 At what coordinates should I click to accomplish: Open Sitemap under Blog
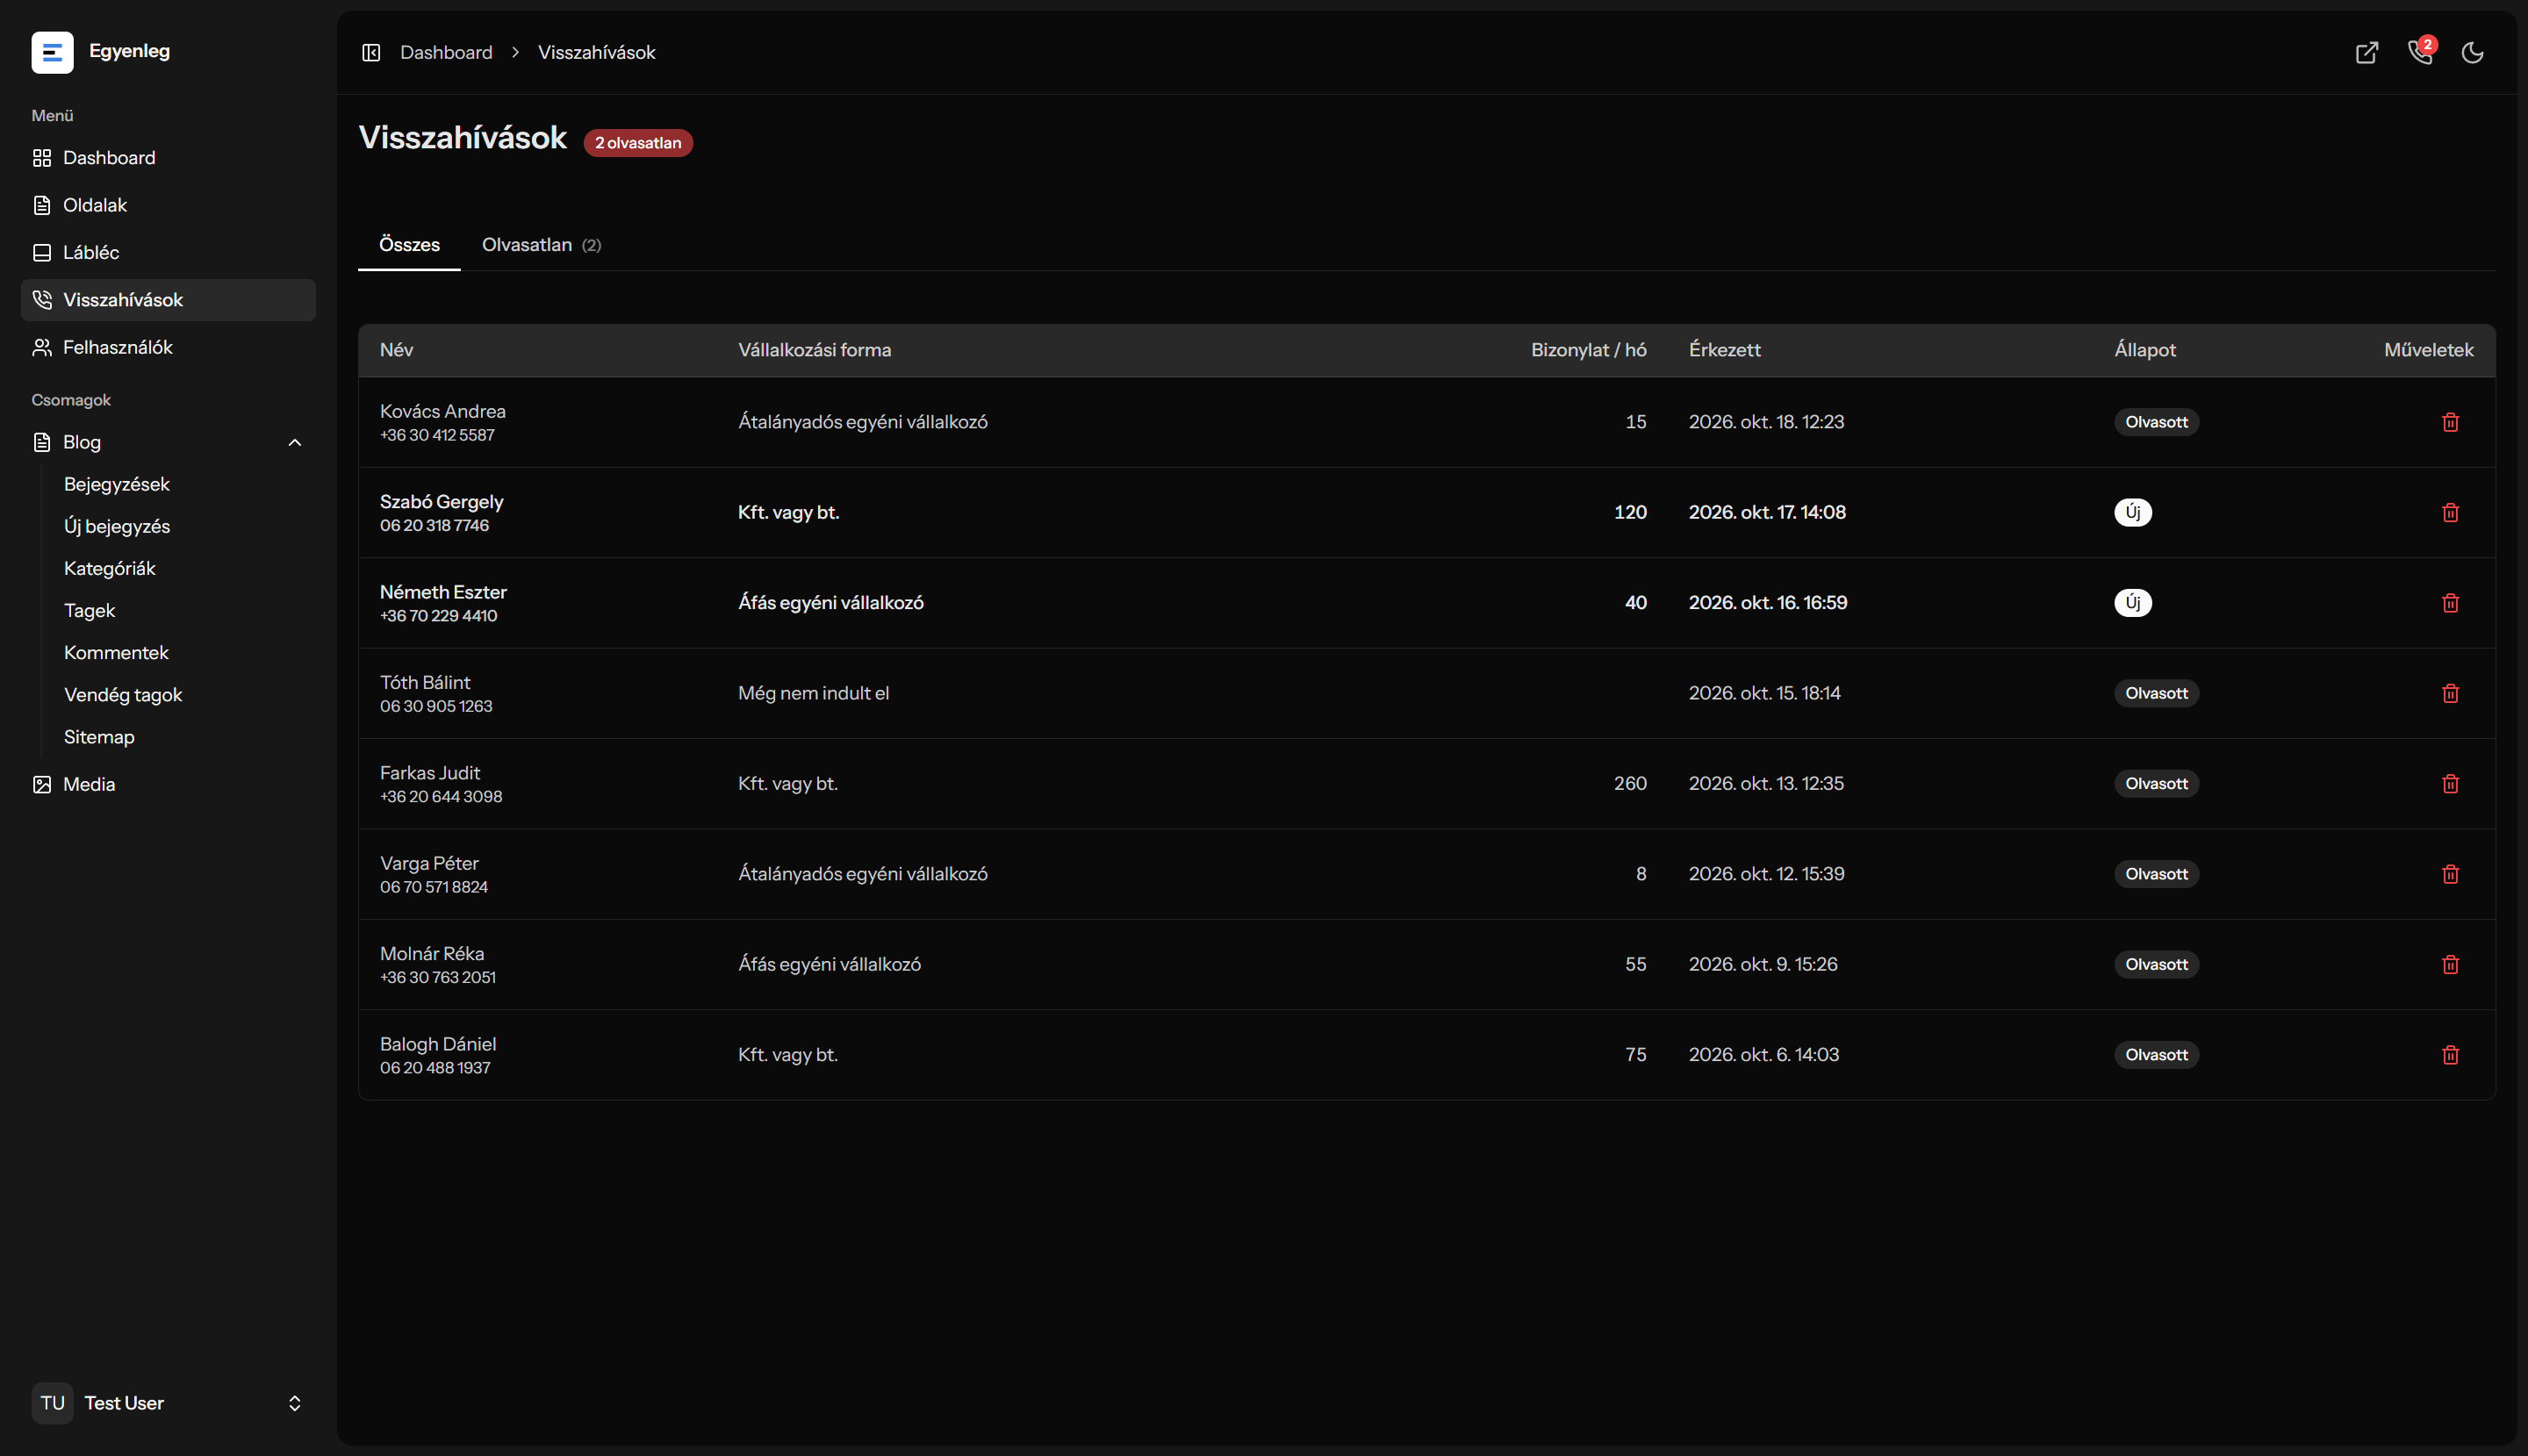pos(99,737)
